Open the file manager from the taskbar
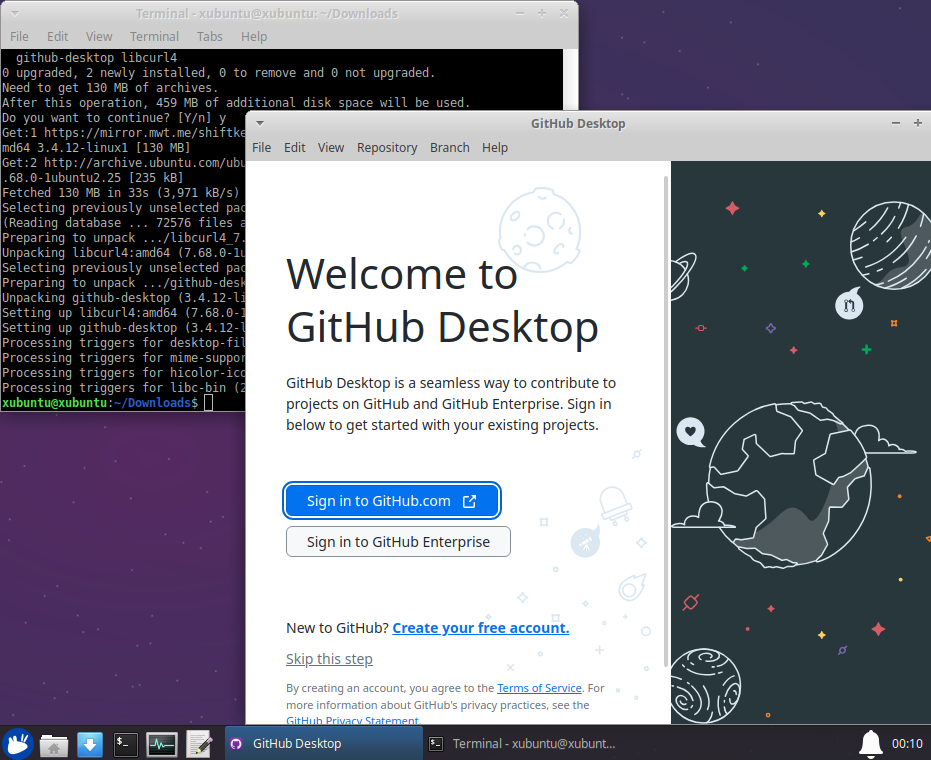This screenshot has width=931, height=760. tap(53, 744)
